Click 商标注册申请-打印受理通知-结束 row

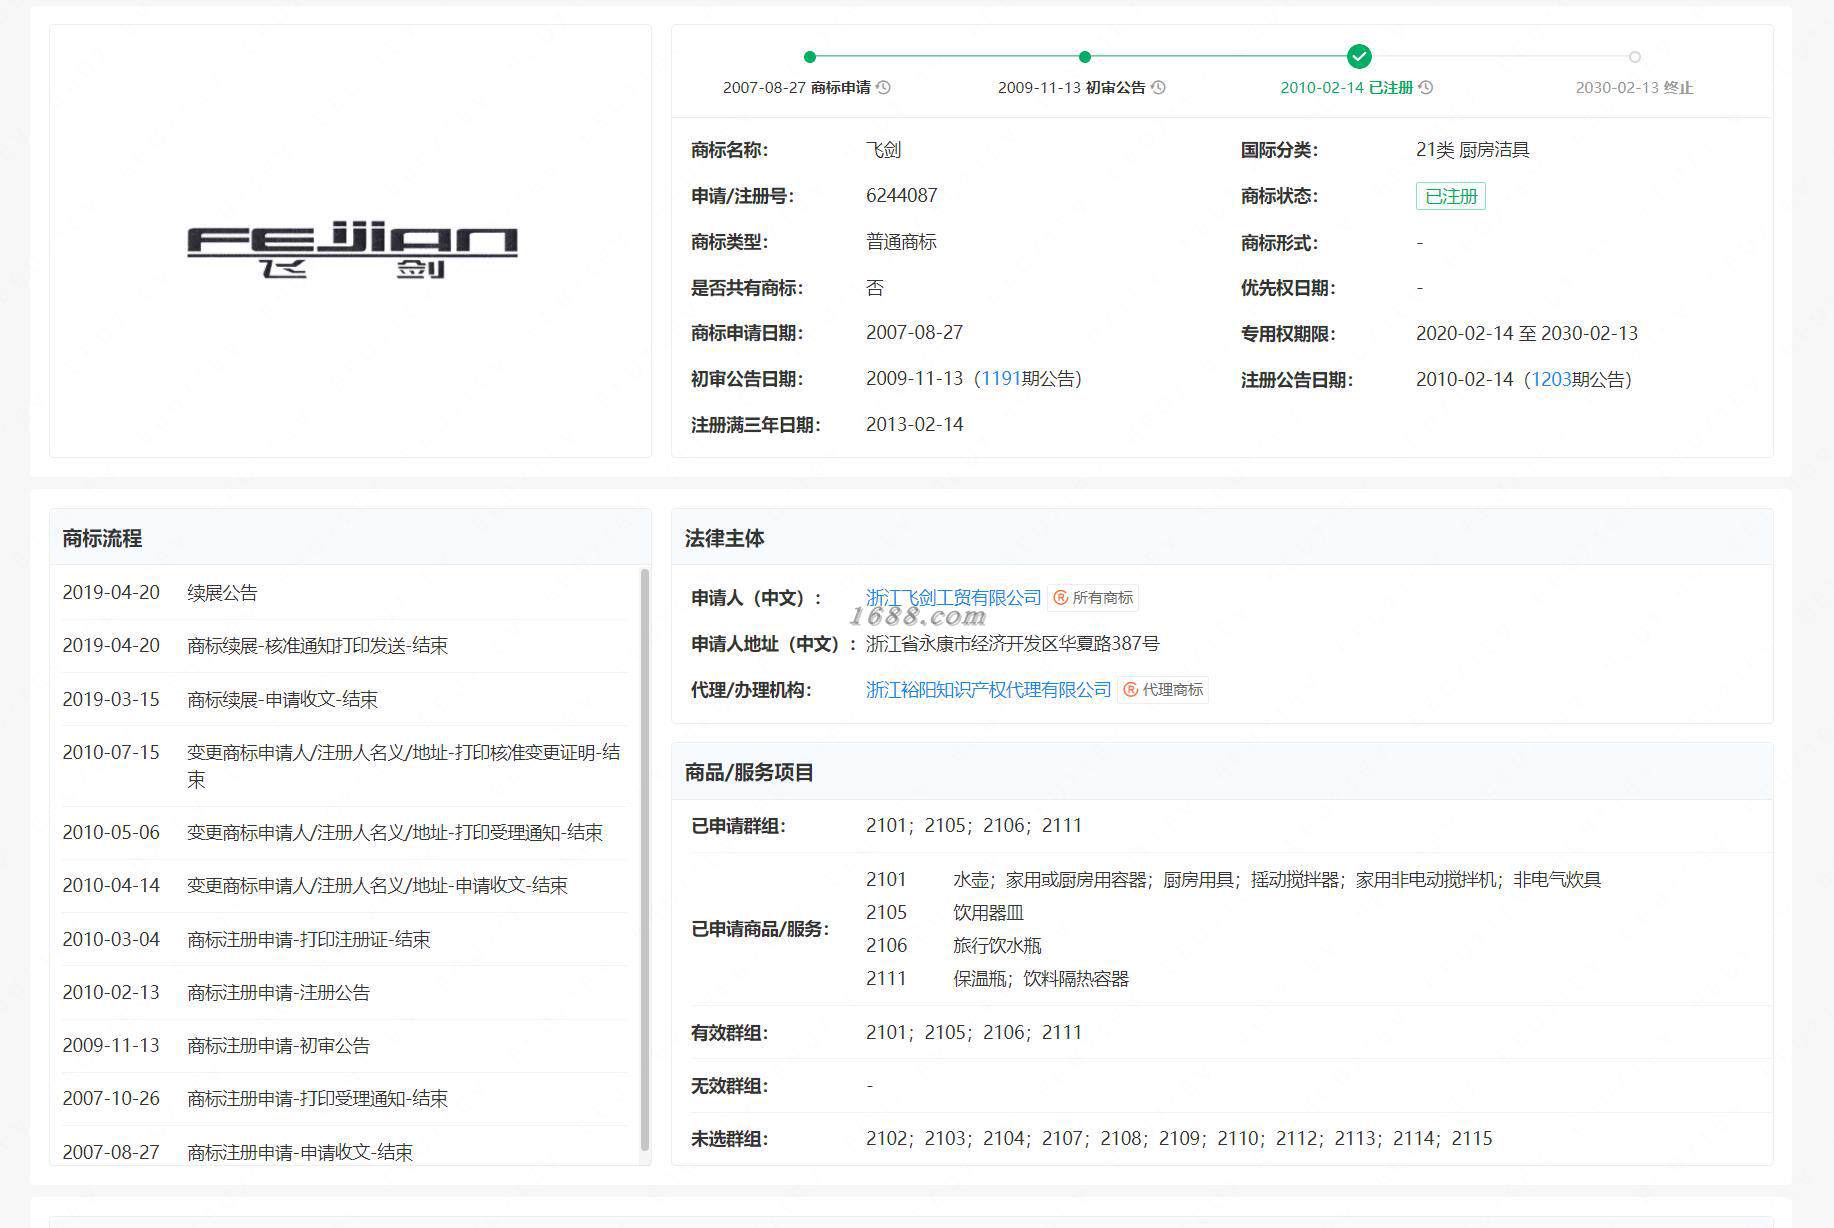point(345,1099)
